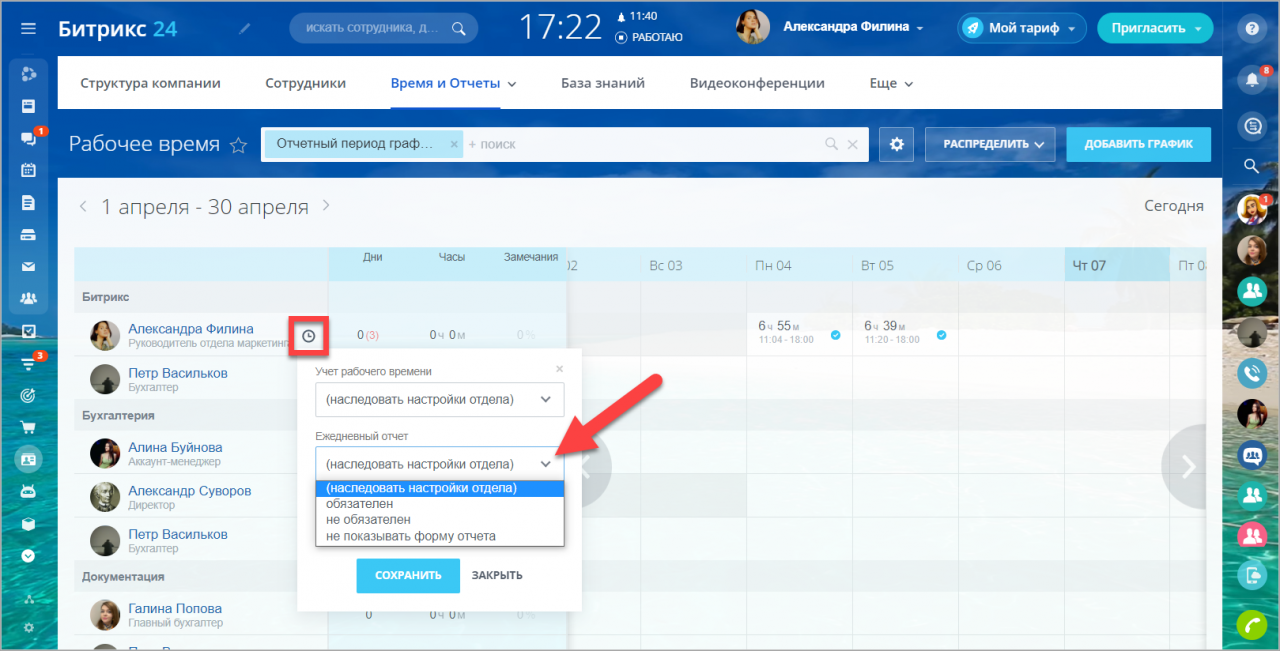
Task: Open chat icon with badge 1 in left sidebar
Action: coord(28,139)
